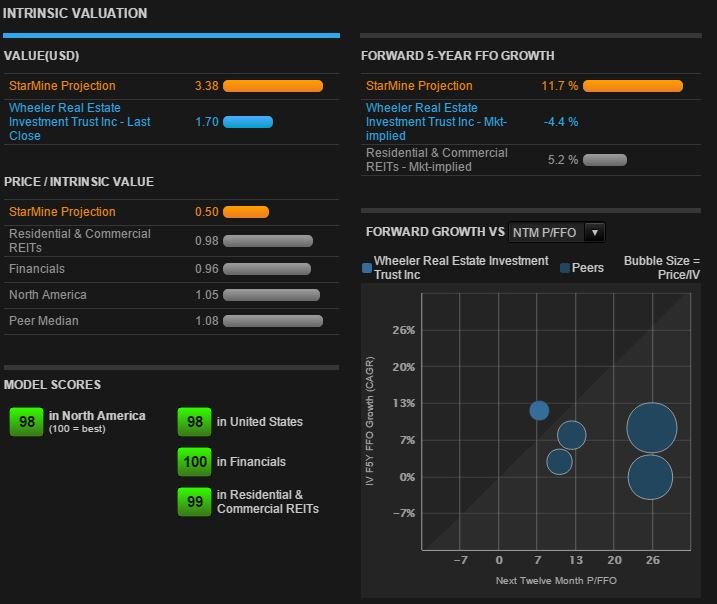Image resolution: width=717 pixels, height=604 pixels.
Task: Click StarMine Projection under Forward 5-Year FFO Growth
Action: [x=419, y=86]
